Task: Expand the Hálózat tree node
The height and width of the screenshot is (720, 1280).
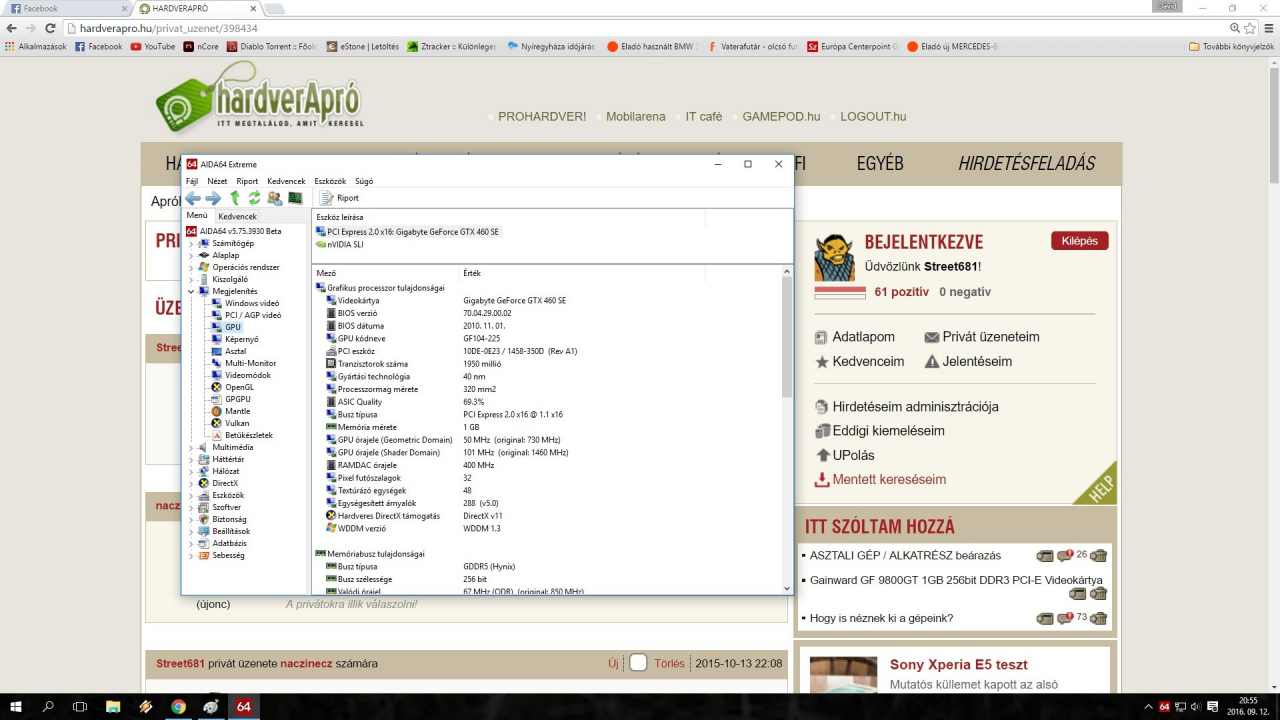Action: point(191,471)
